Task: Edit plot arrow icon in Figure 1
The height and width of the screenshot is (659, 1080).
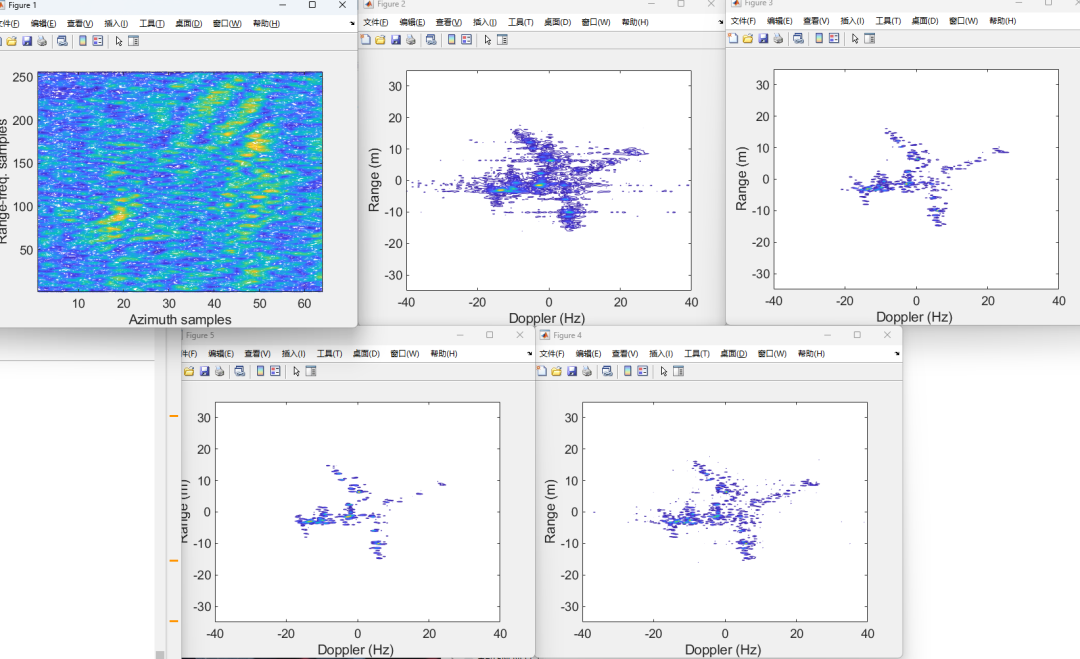Action: click(x=118, y=41)
